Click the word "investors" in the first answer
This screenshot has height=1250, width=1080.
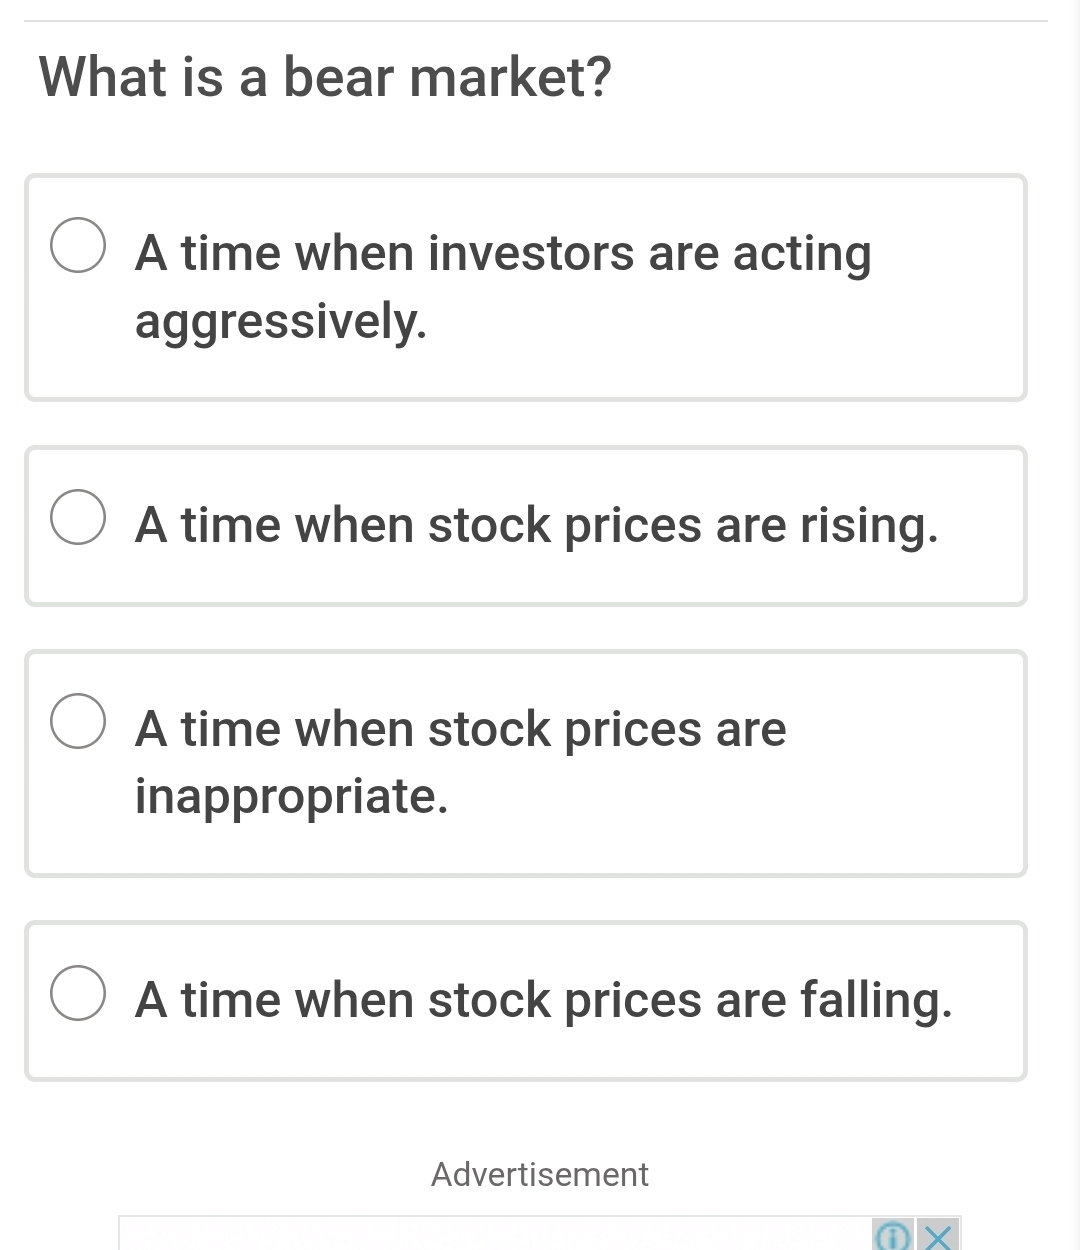tap(531, 253)
